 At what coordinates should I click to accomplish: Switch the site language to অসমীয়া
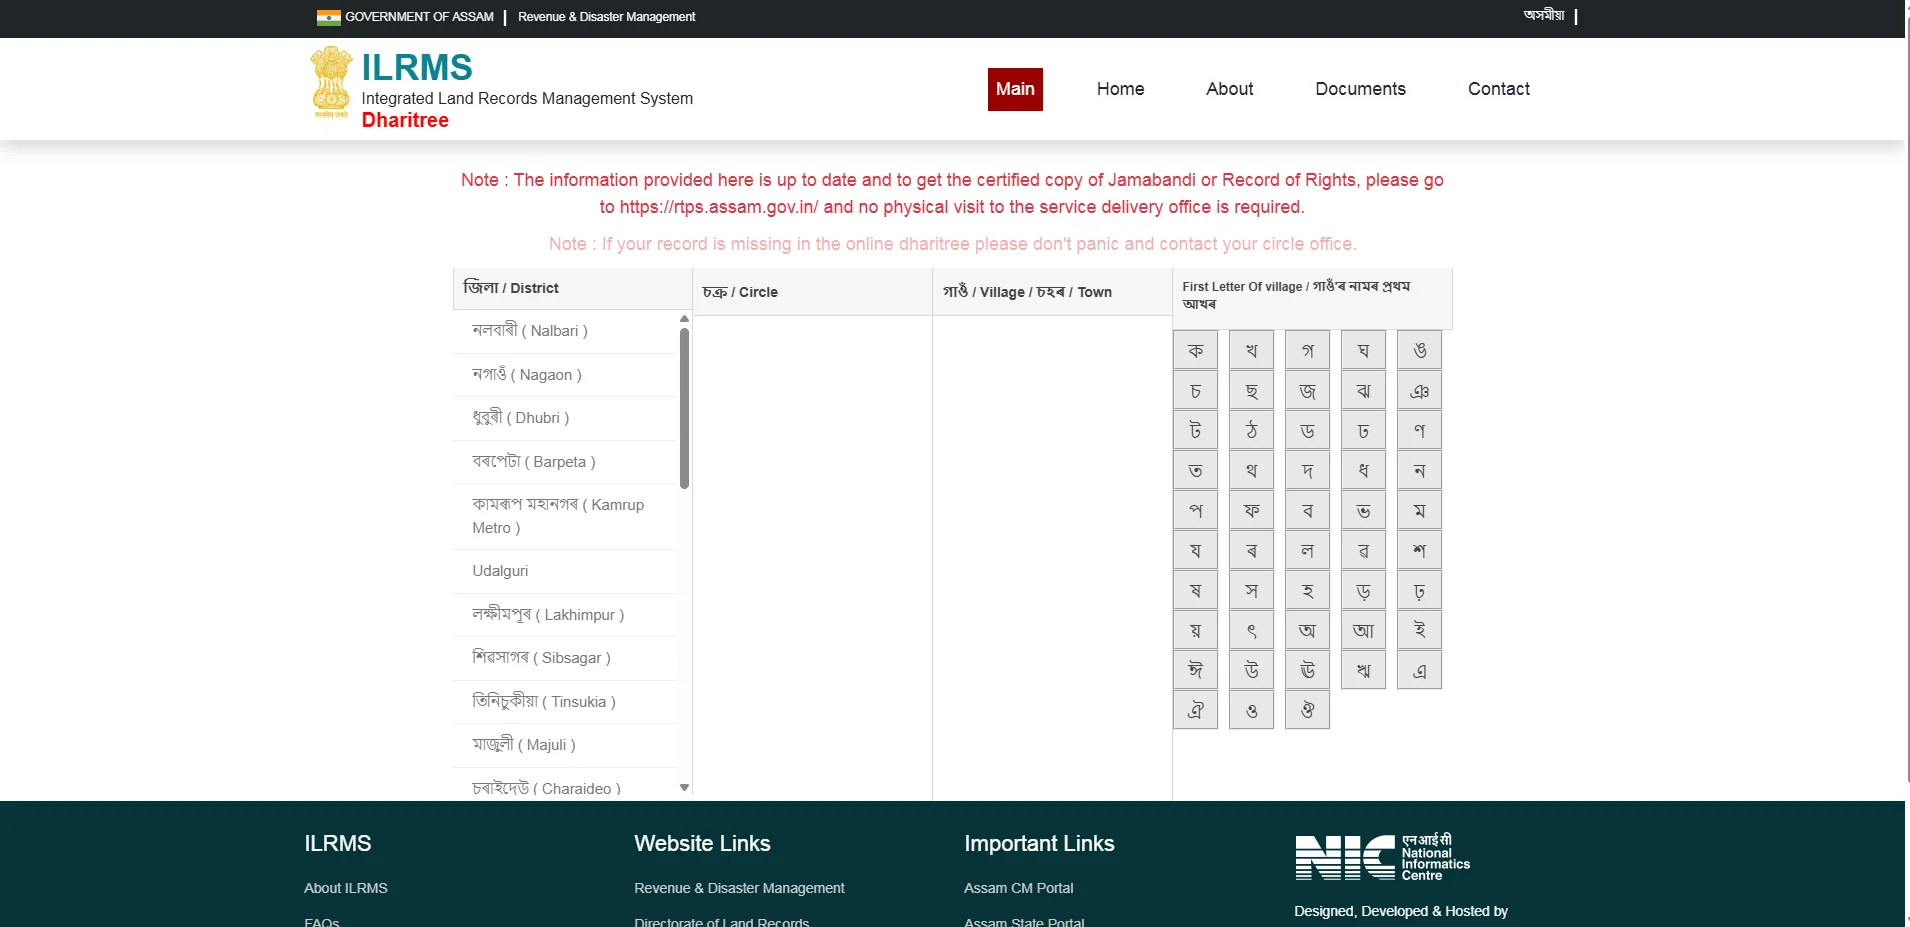click(1543, 15)
